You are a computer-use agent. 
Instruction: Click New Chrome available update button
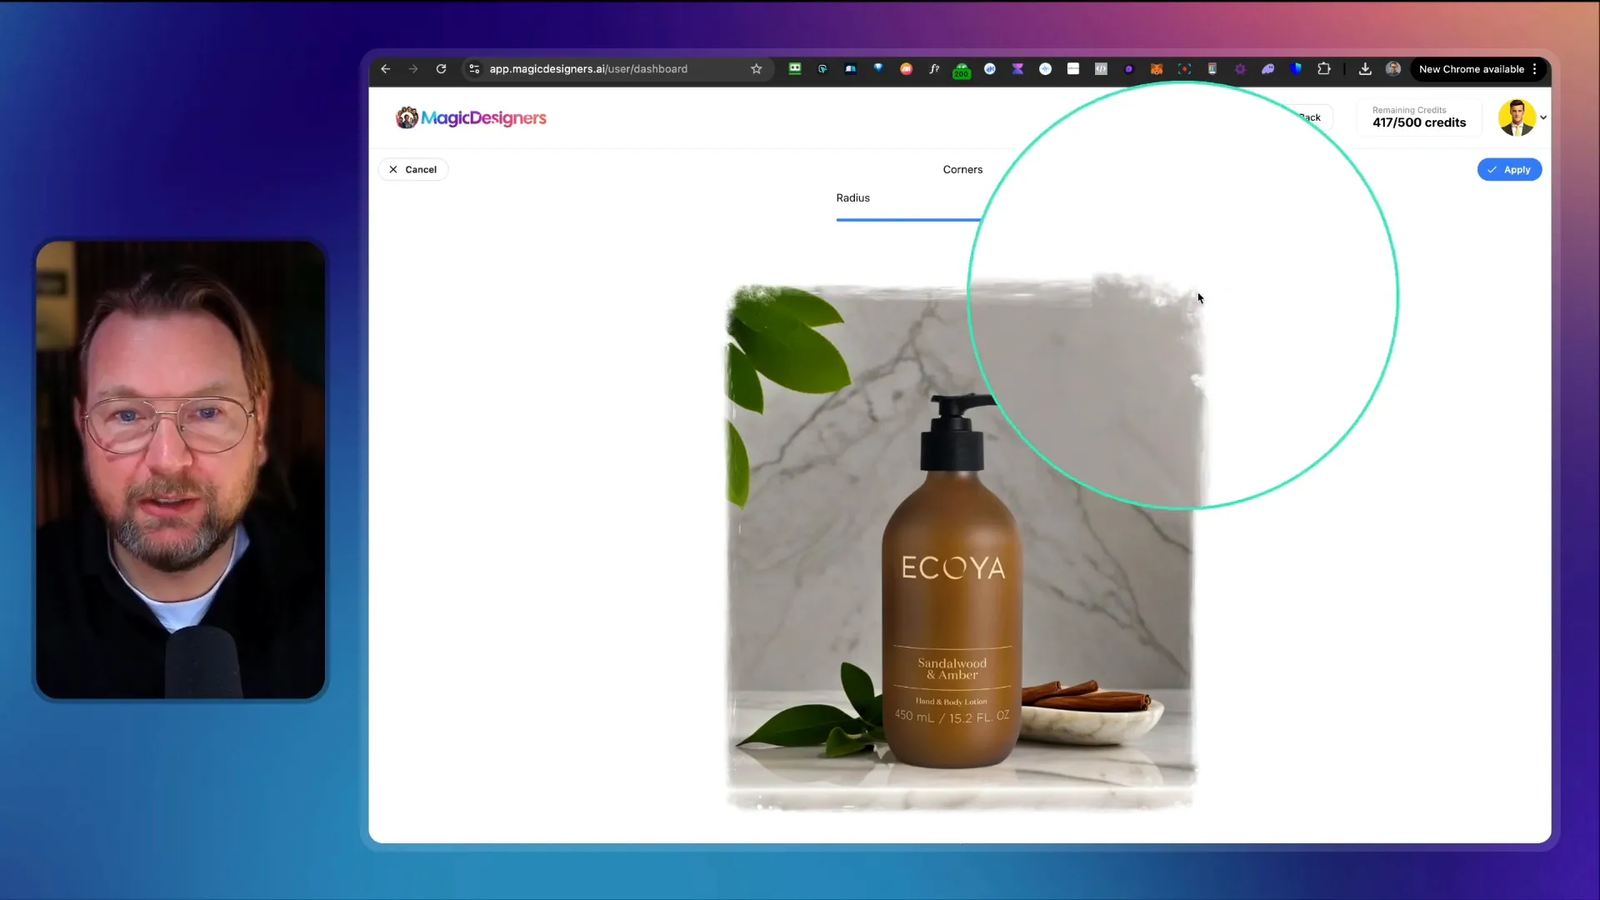(x=1471, y=69)
